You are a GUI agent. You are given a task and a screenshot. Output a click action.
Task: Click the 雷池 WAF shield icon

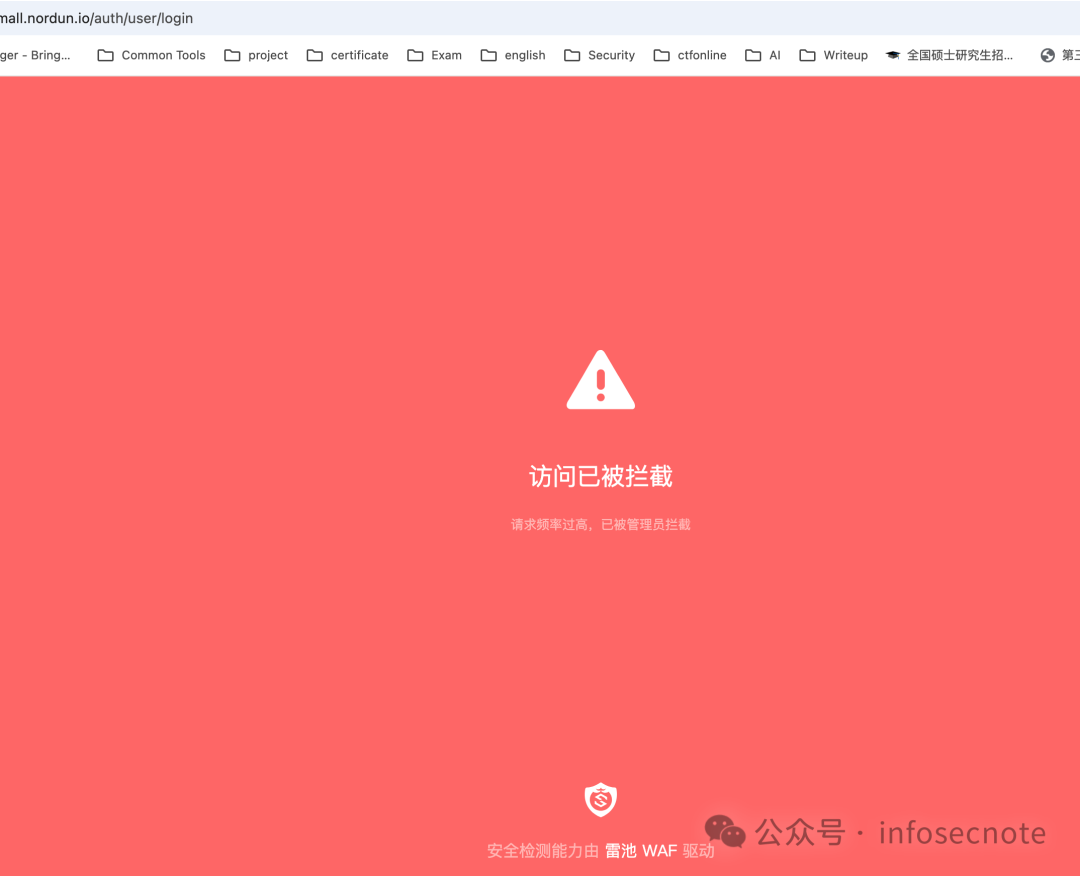point(600,800)
